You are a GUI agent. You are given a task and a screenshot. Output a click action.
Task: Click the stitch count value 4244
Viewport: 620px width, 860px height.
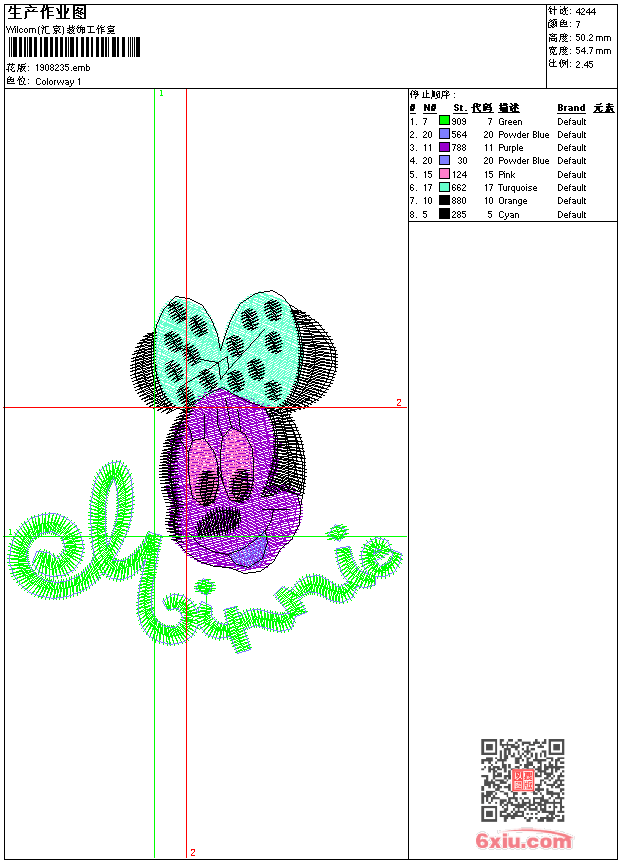point(585,11)
